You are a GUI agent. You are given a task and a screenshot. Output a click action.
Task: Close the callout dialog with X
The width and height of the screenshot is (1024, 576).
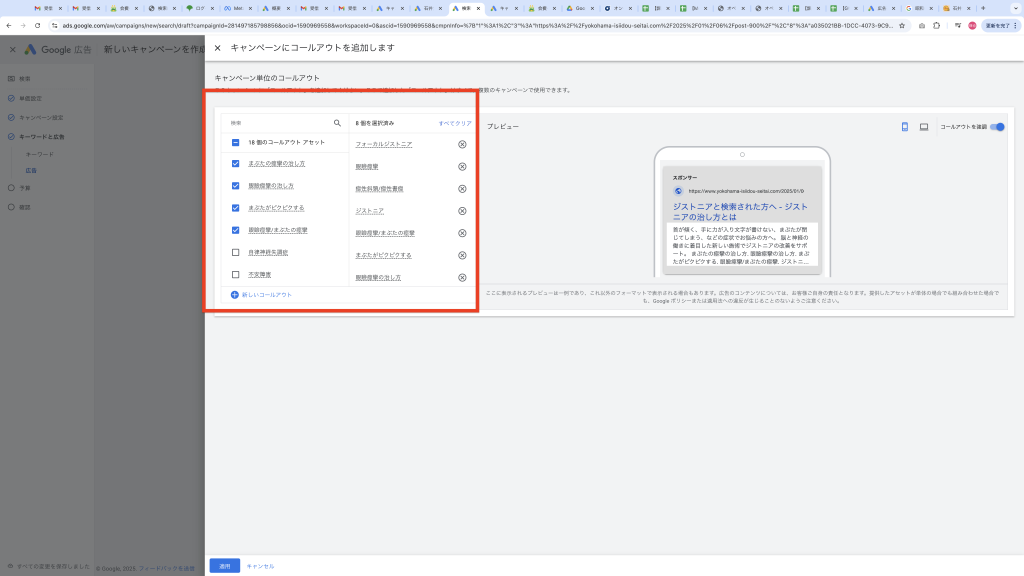[218, 47]
